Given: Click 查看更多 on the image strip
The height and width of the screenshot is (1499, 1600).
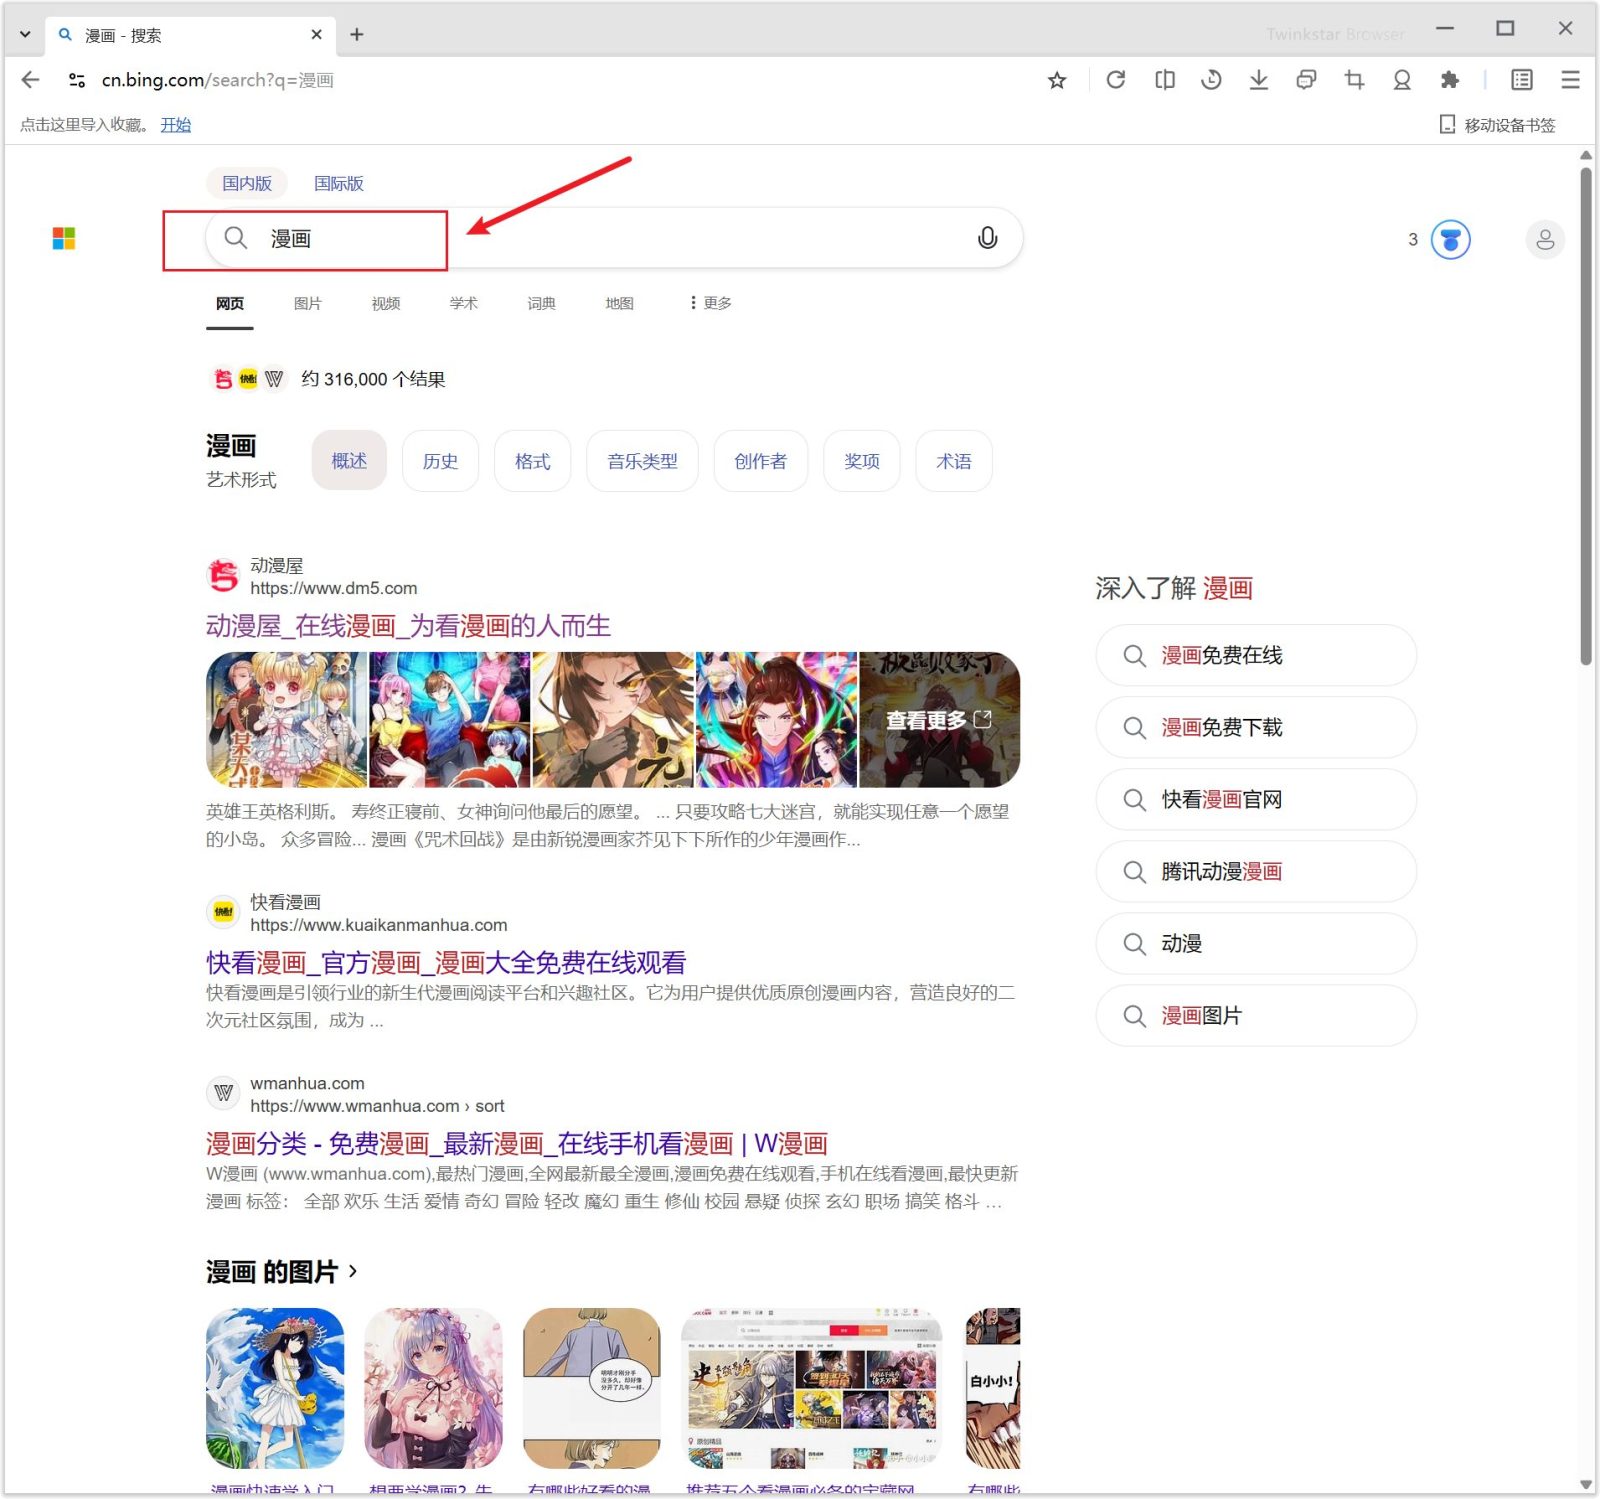Looking at the screenshot, I should [938, 720].
